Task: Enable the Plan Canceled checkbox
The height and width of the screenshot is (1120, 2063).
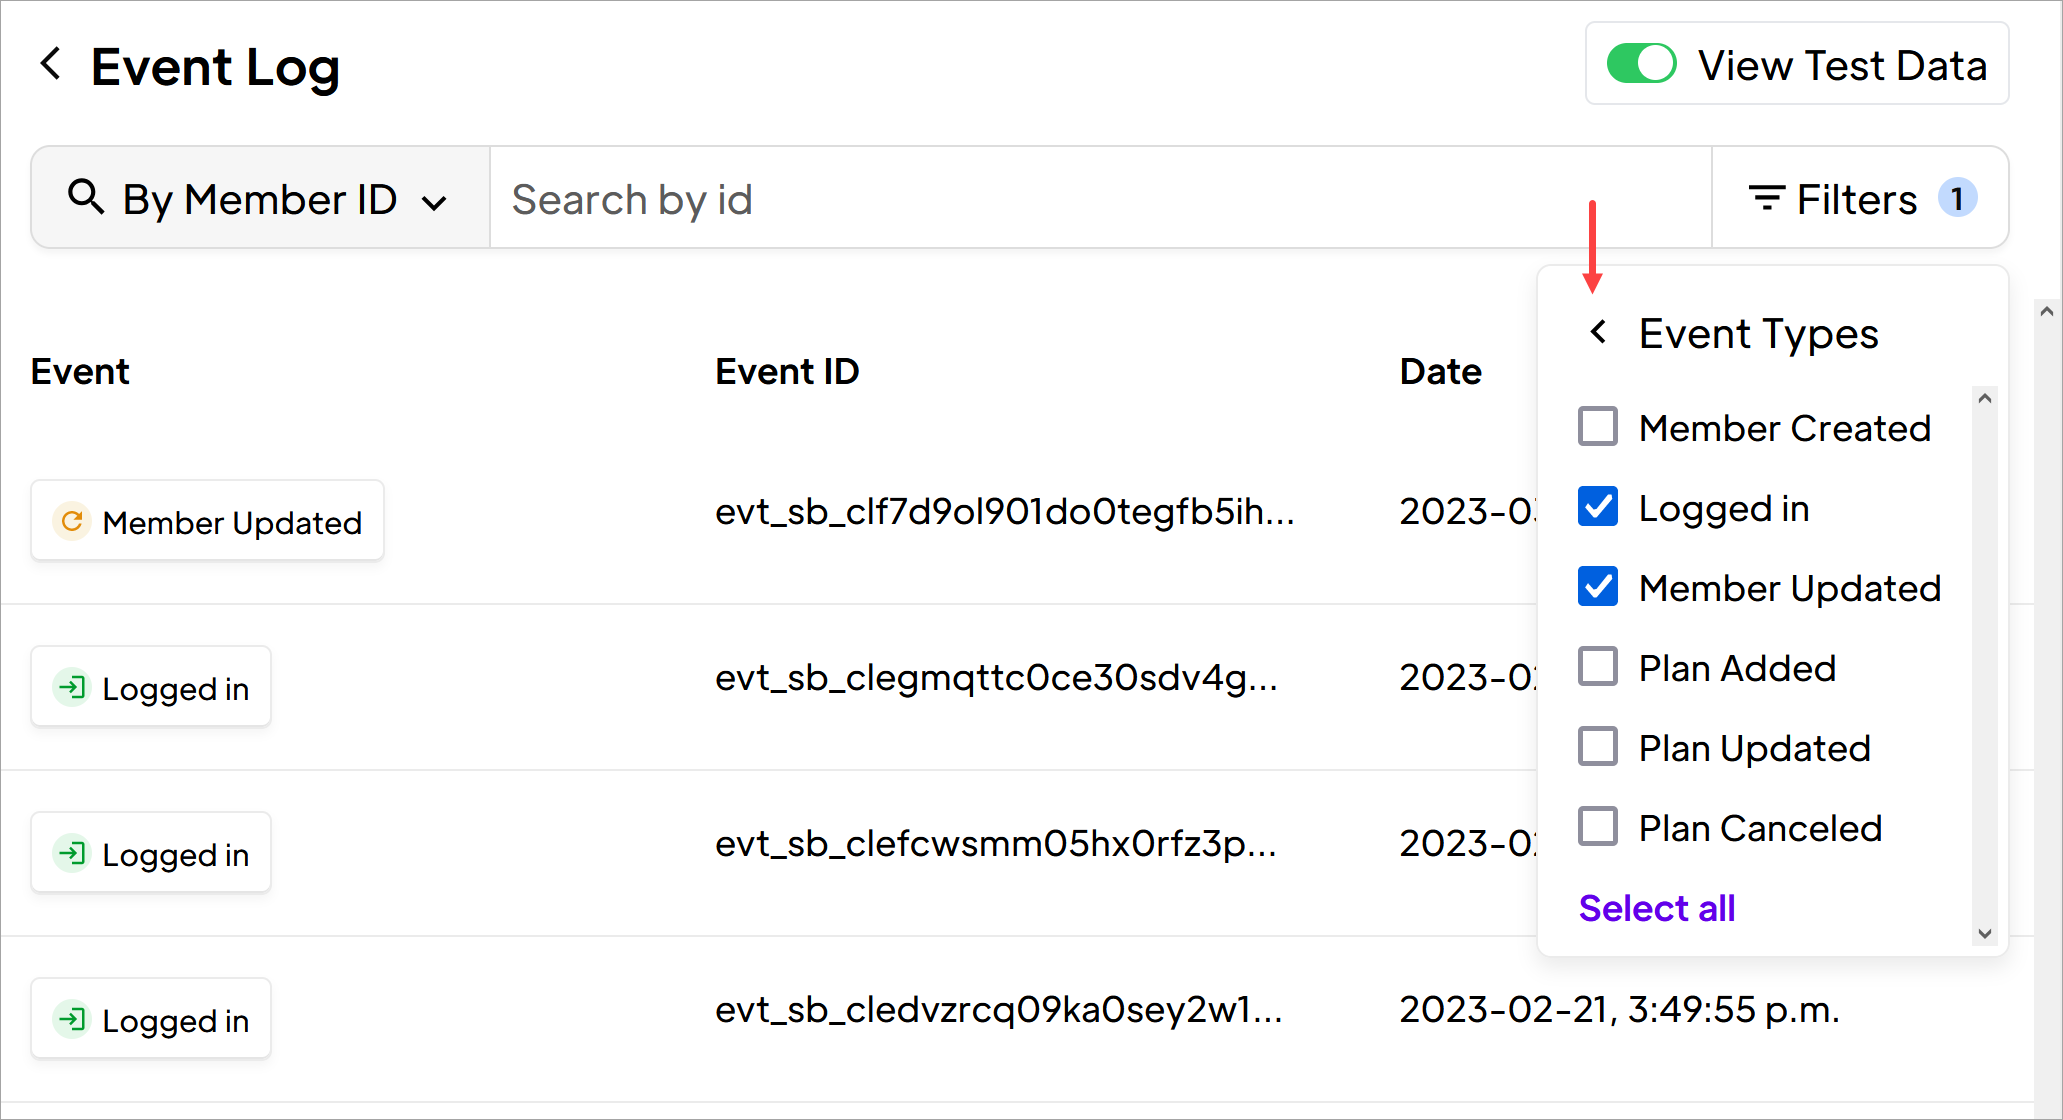Action: pyautogui.click(x=1598, y=827)
